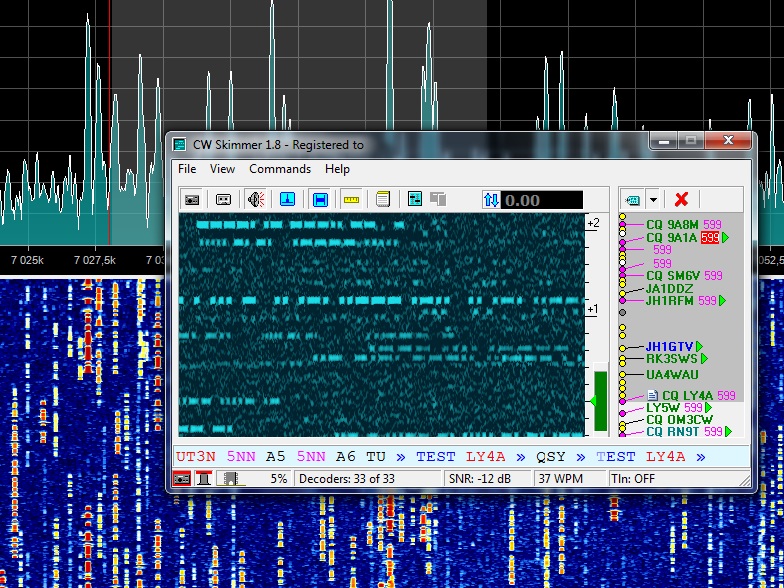Image resolution: width=784 pixels, height=588 pixels.
Task: Open the View menu
Action: (x=222, y=169)
